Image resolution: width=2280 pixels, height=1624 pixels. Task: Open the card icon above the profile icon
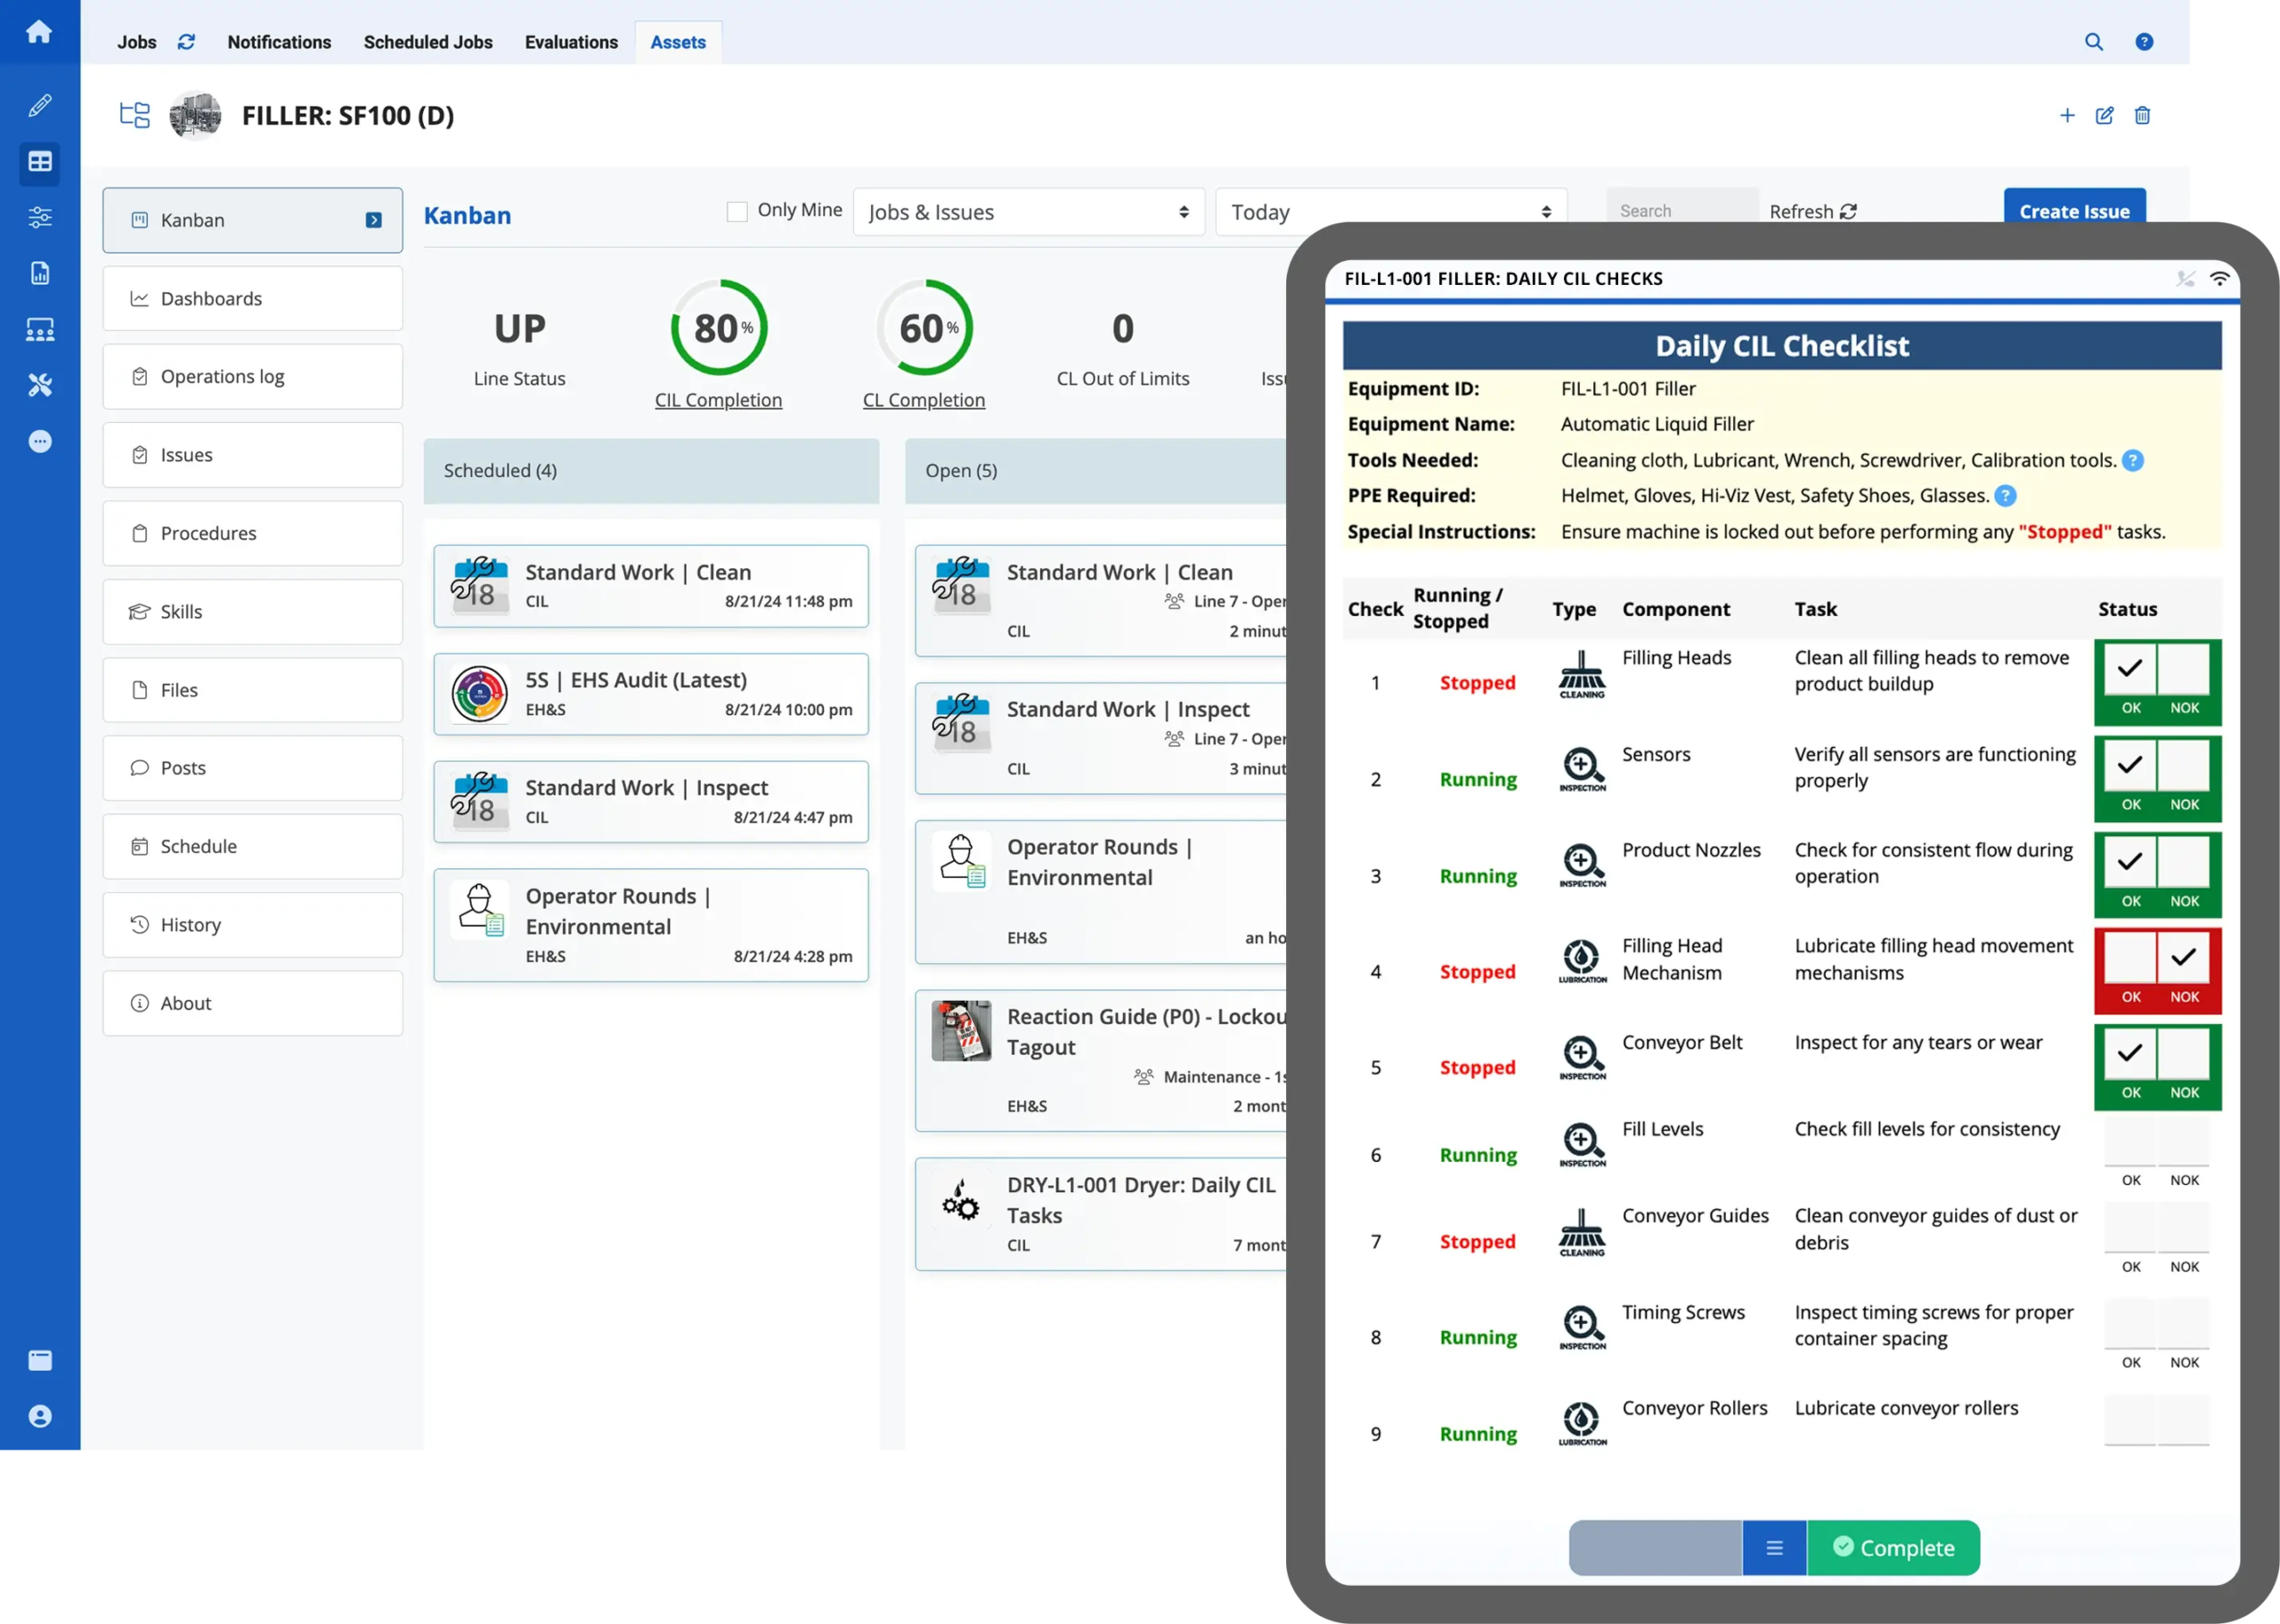[39, 1360]
